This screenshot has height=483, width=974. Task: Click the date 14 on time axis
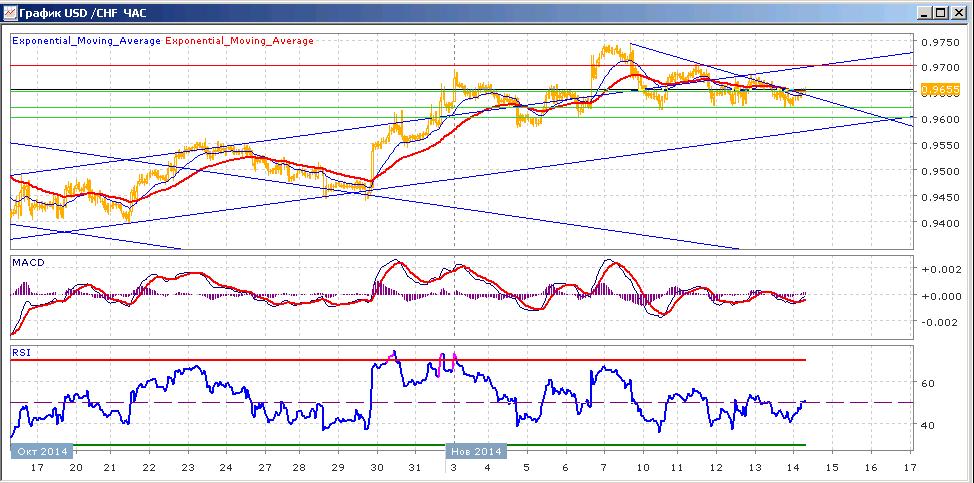point(793,467)
